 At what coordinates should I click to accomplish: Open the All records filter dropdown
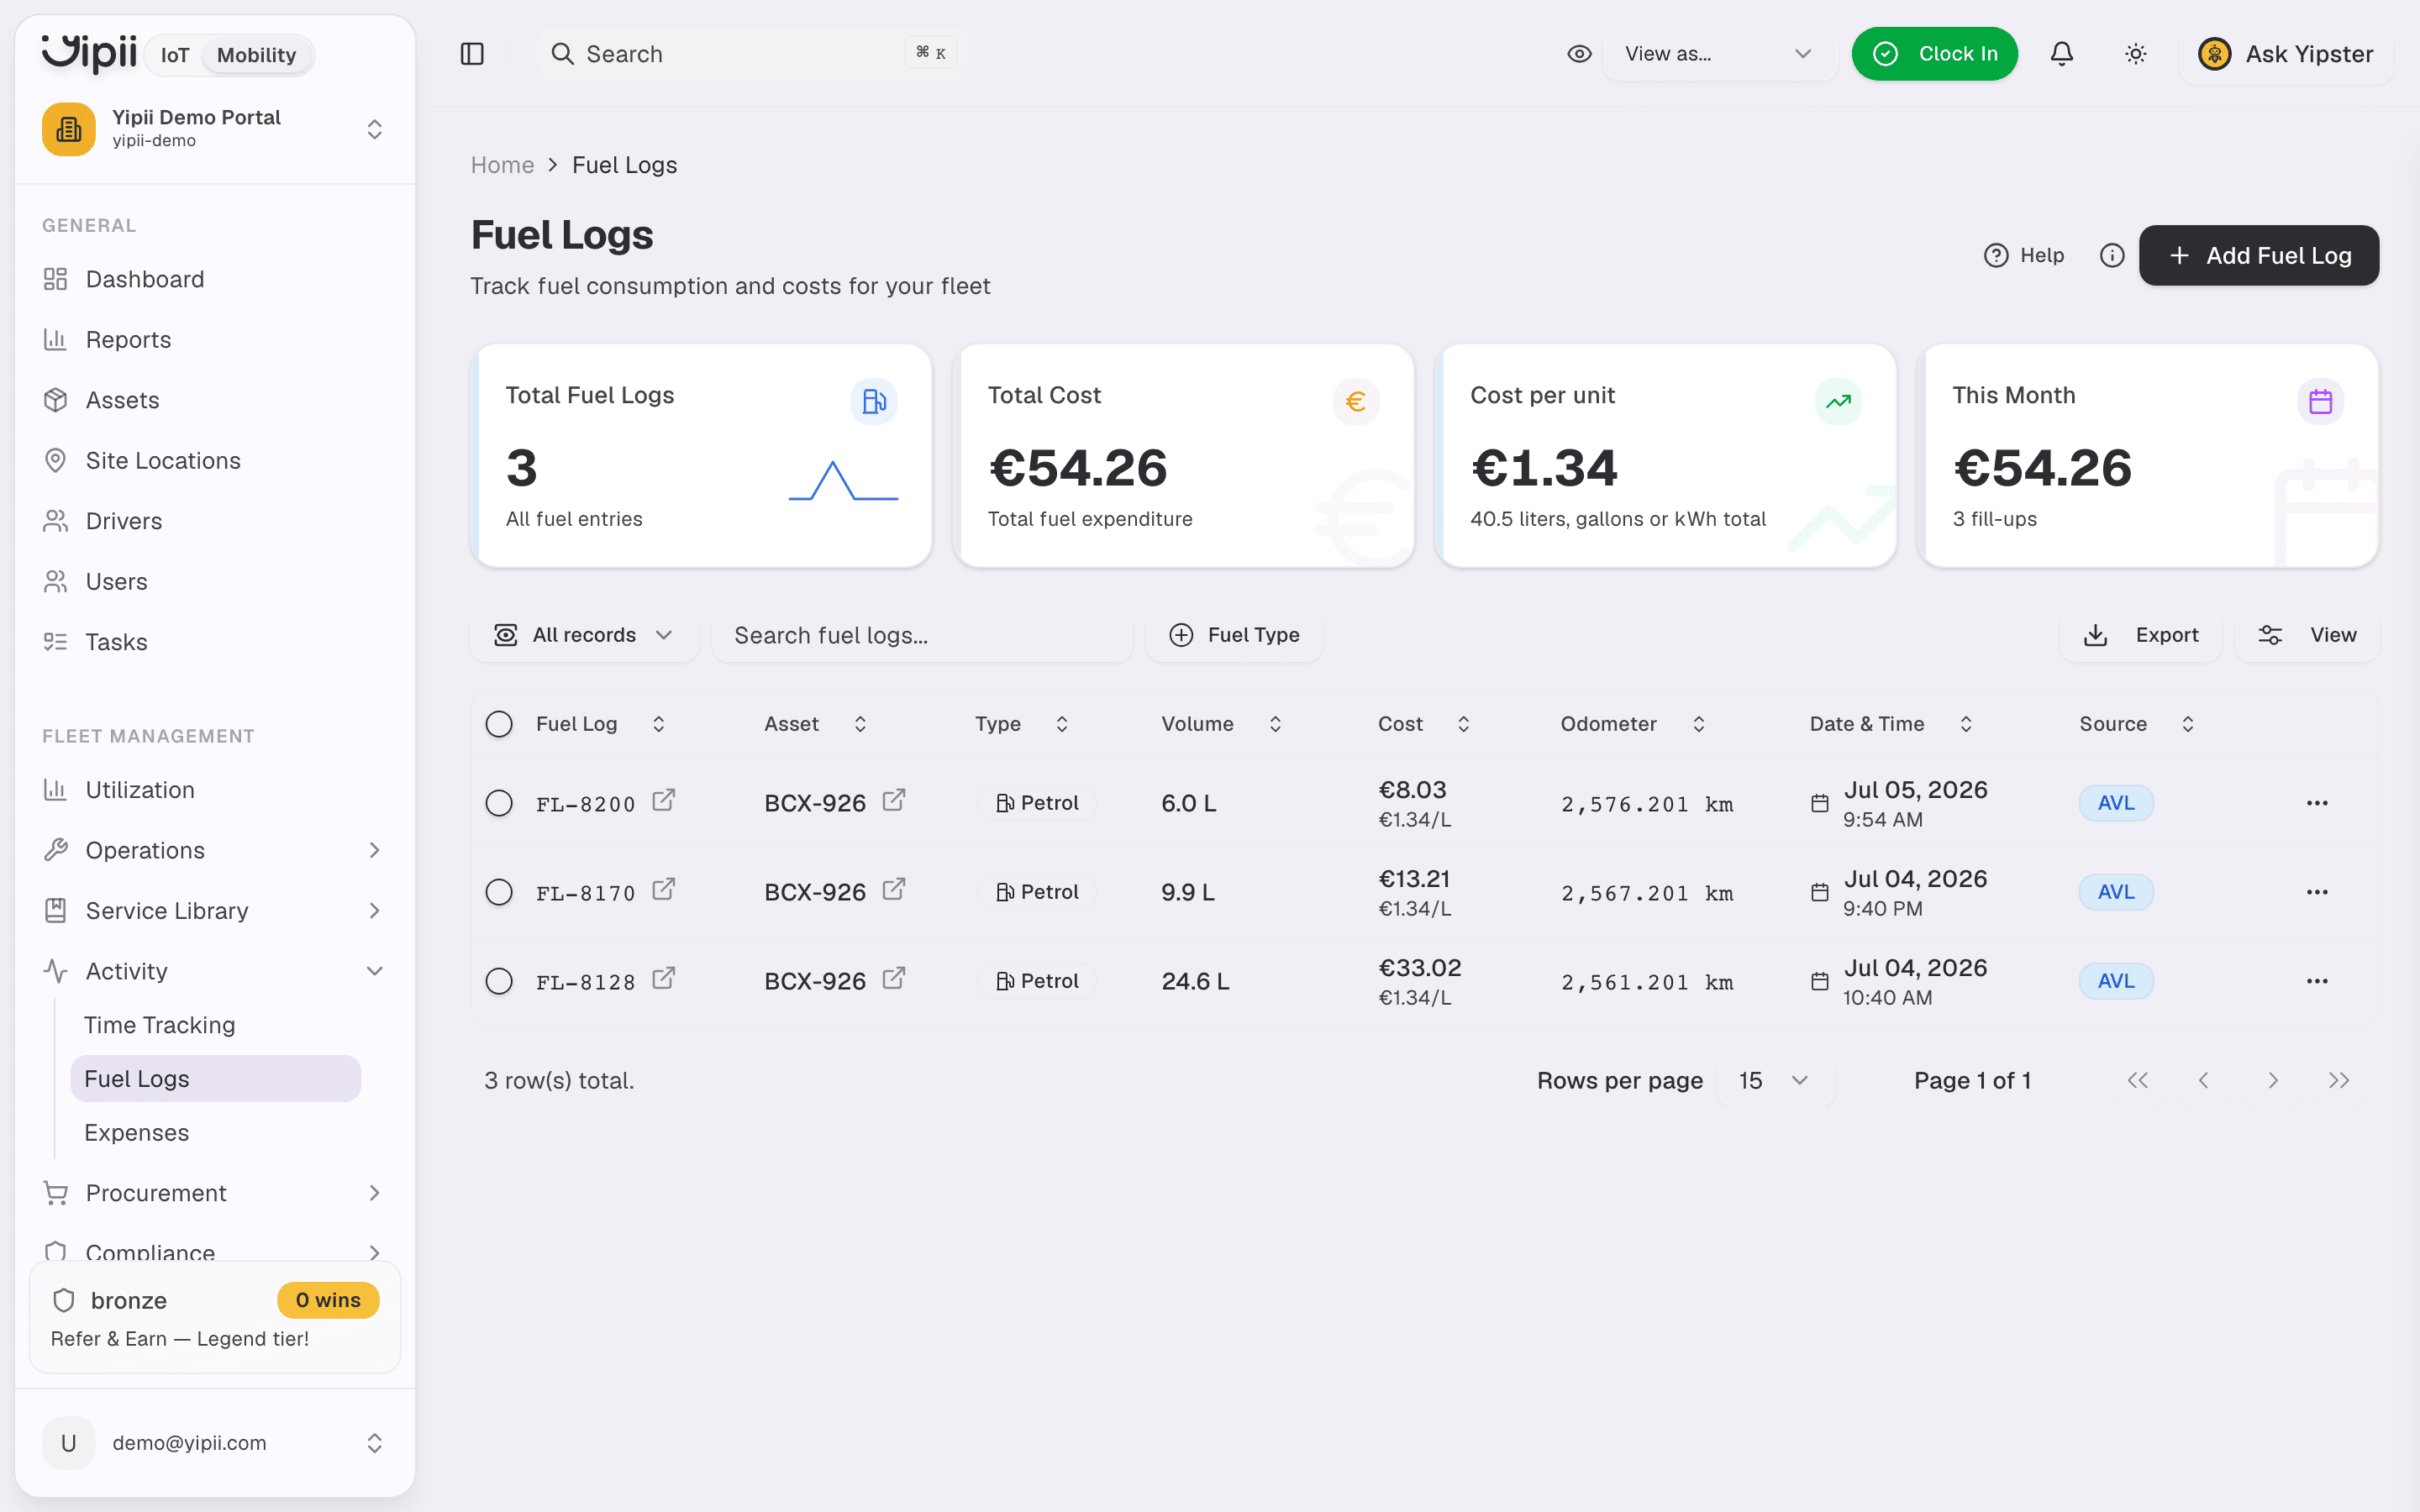click(x=584, y=635)
